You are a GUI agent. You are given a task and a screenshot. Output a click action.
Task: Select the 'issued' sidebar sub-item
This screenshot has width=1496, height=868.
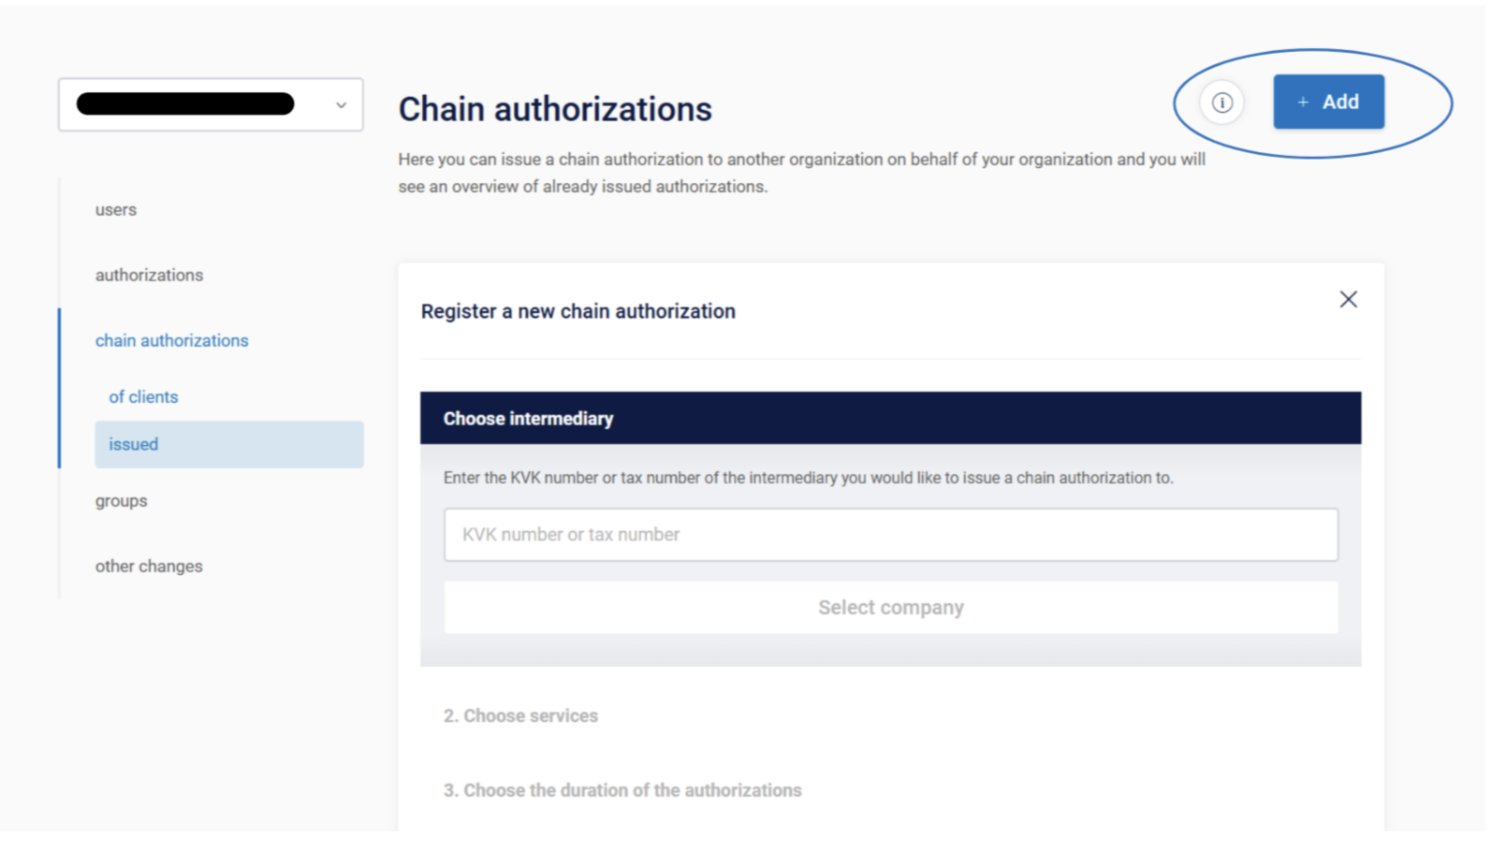134,445
